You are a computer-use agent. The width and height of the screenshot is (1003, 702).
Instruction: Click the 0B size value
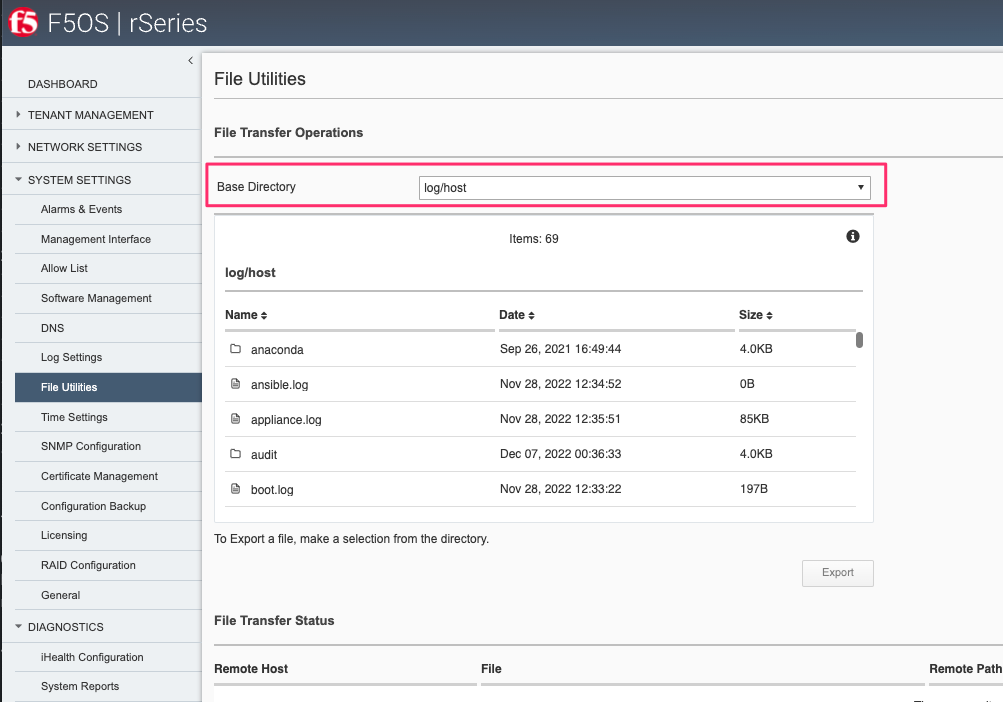point(747,384)
